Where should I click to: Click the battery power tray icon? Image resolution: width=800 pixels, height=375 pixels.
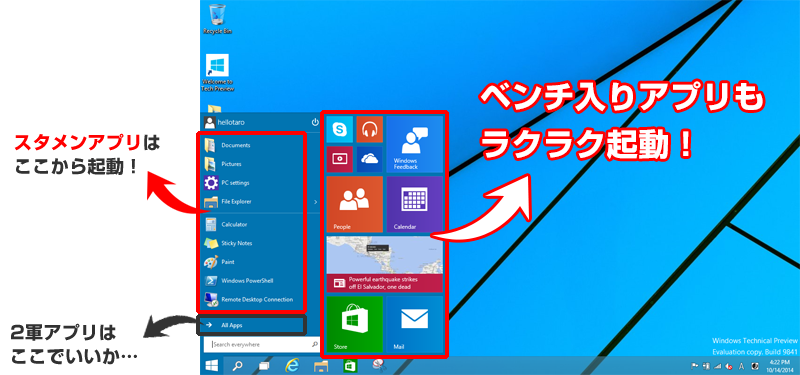[x=706, y=366]
